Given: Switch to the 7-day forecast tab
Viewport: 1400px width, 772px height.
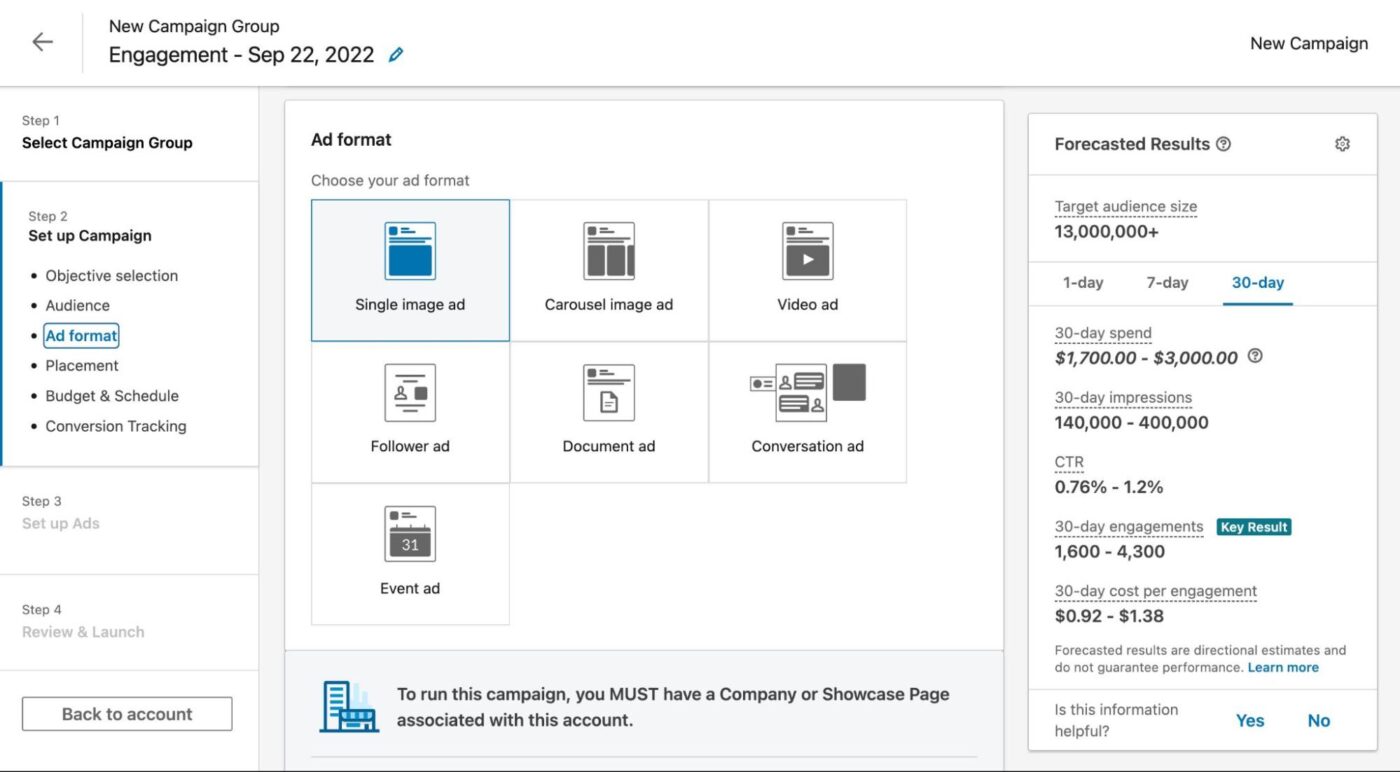Looking at the screenshot, I should [1167, 283].
